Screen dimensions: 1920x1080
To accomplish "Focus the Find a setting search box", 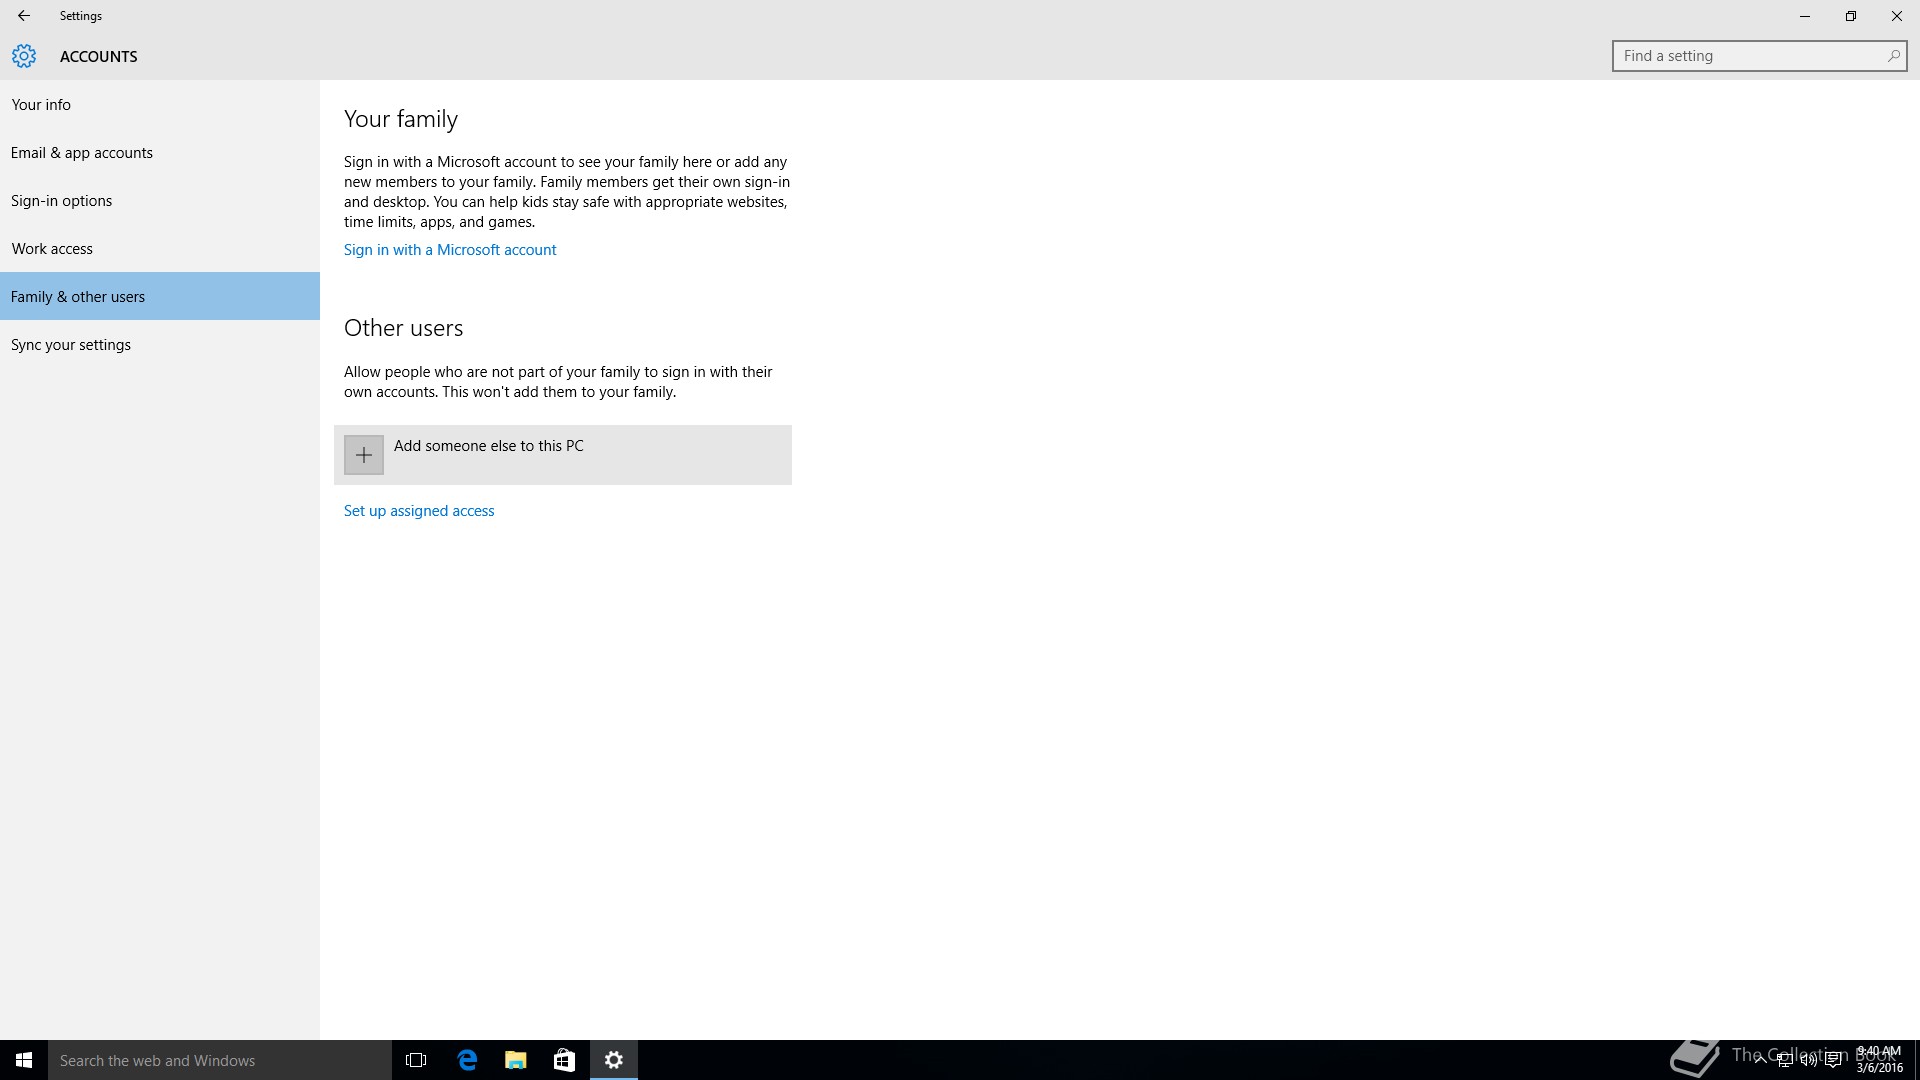I will pyautogui.click(x=1759, y=56).
